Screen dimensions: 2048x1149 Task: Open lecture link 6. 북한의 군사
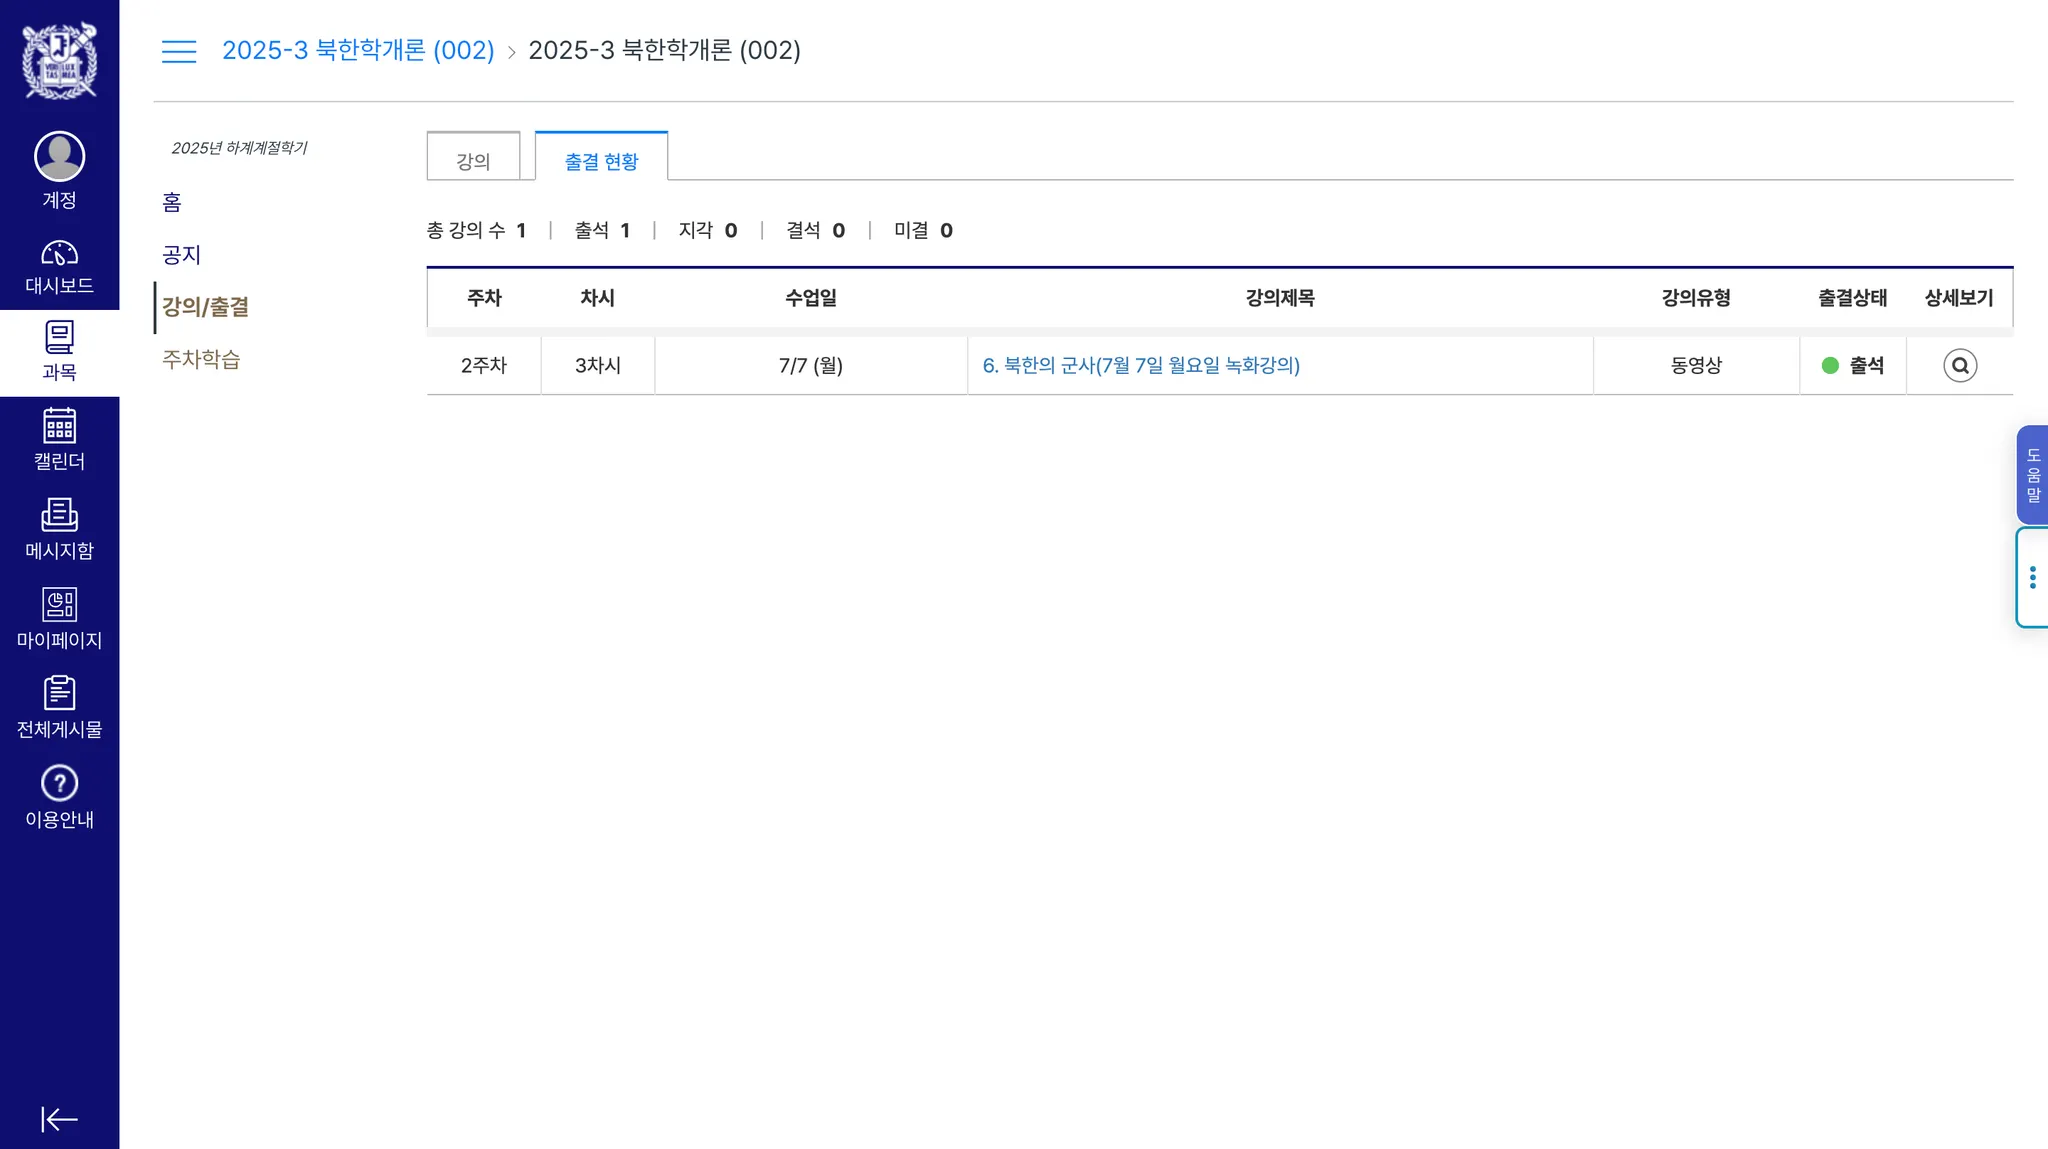pyautogui.click(x=1140, y=366)
